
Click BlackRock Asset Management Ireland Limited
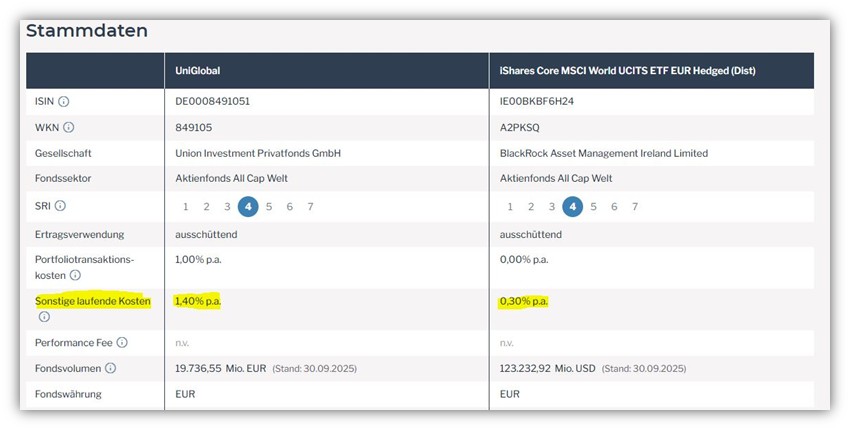coord(604,153)
